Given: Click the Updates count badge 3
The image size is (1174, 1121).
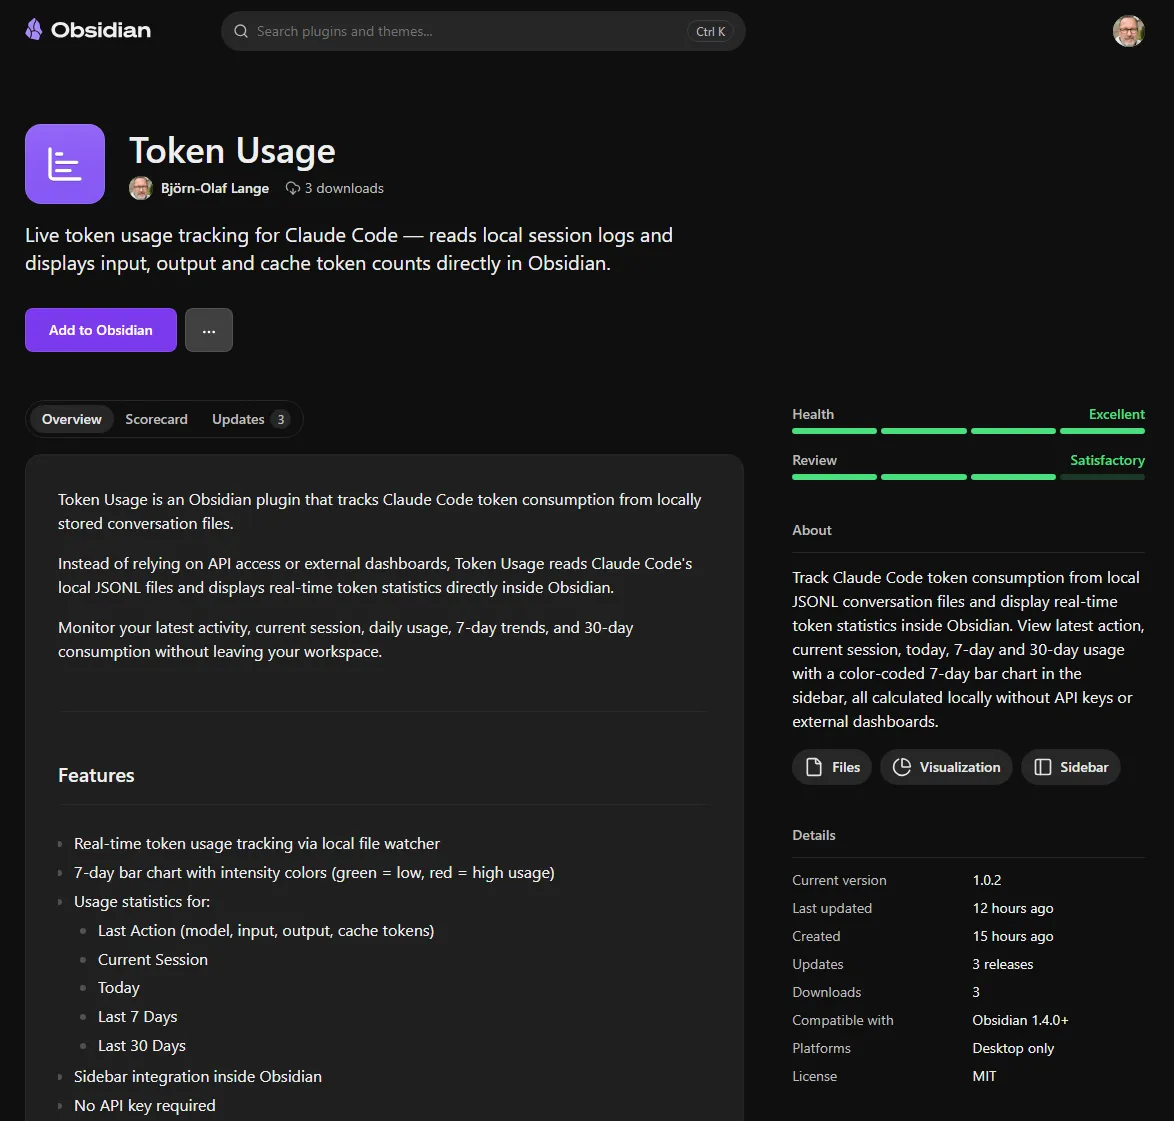Looking at the screenshot, I should tap(281, 419).
